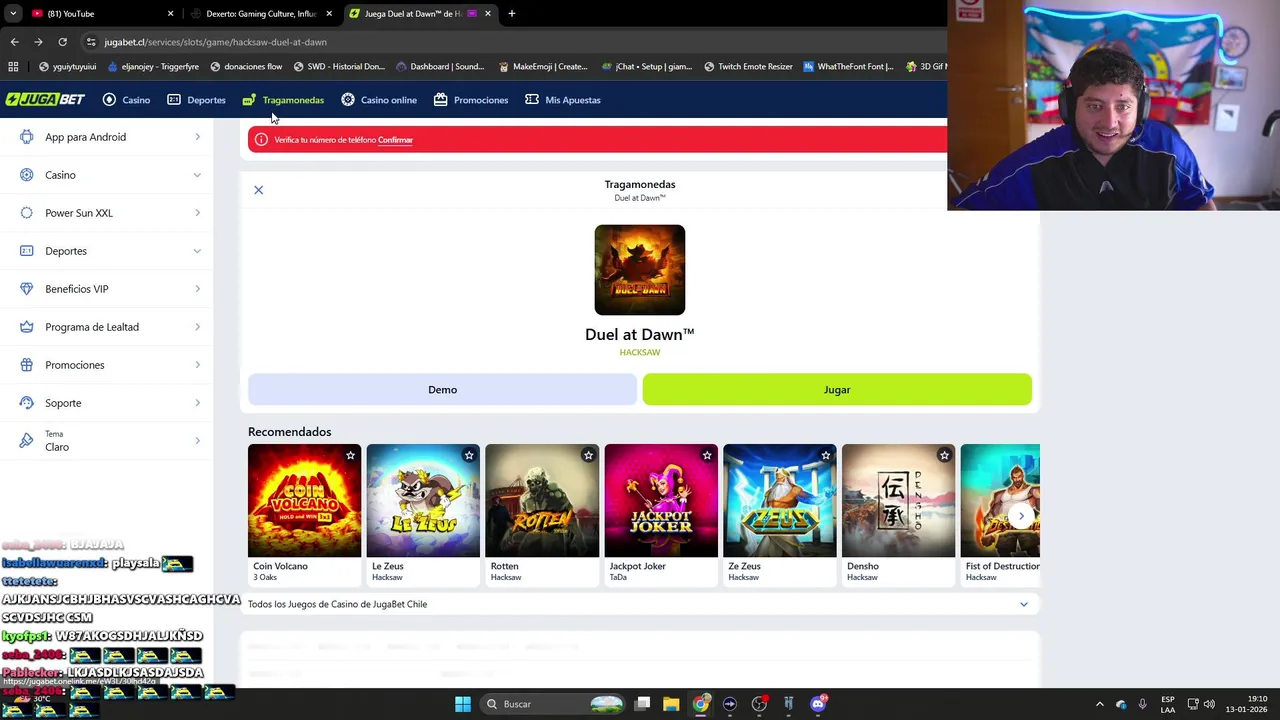This screenshot has height=720, width=1280.
Task: Click the Casino chip icon in sidebar
Action: [x=27, y=175]
